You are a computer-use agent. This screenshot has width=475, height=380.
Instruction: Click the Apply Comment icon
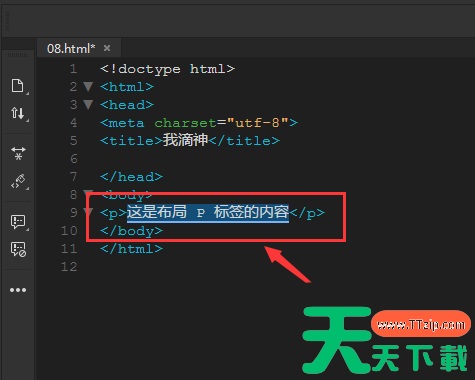click(x=18, y=222)
